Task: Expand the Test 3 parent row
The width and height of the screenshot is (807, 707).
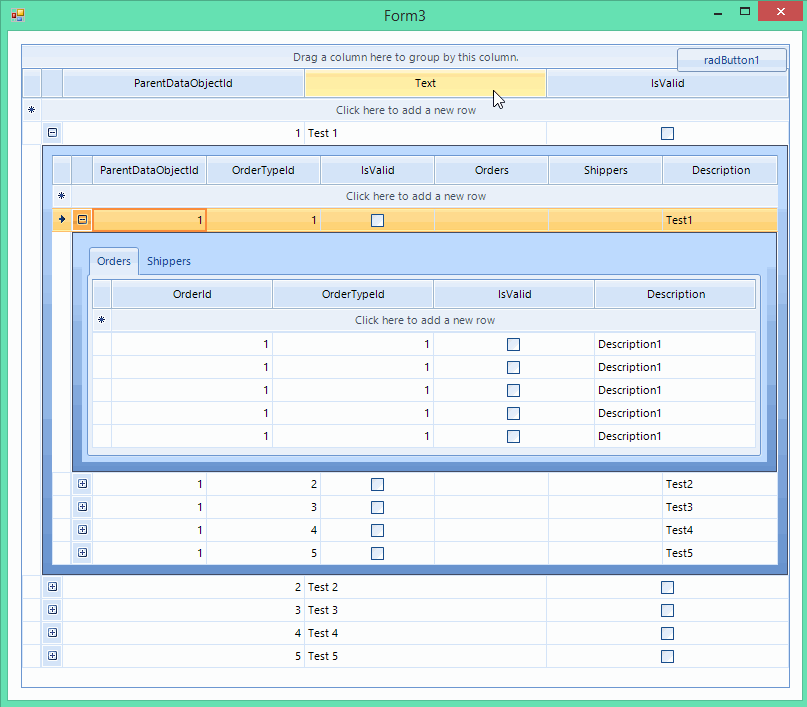Action: tap(52, 610)
